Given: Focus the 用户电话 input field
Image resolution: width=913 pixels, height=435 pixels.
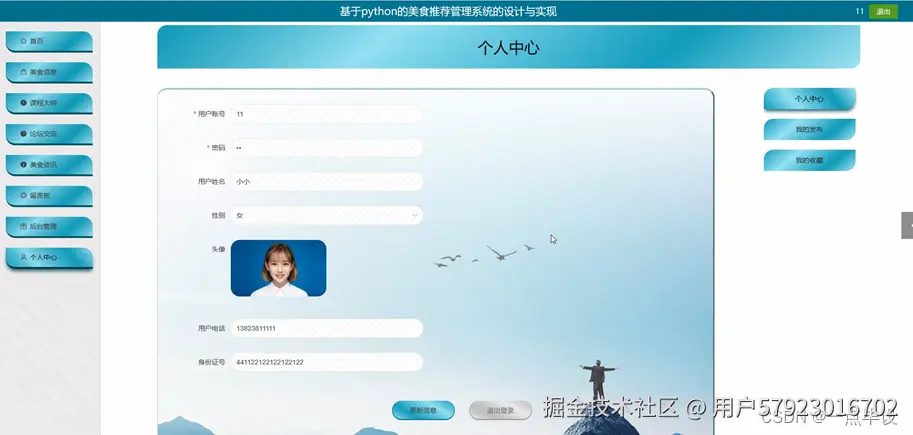Looking at the screenshot, I should tap(327, 328).
